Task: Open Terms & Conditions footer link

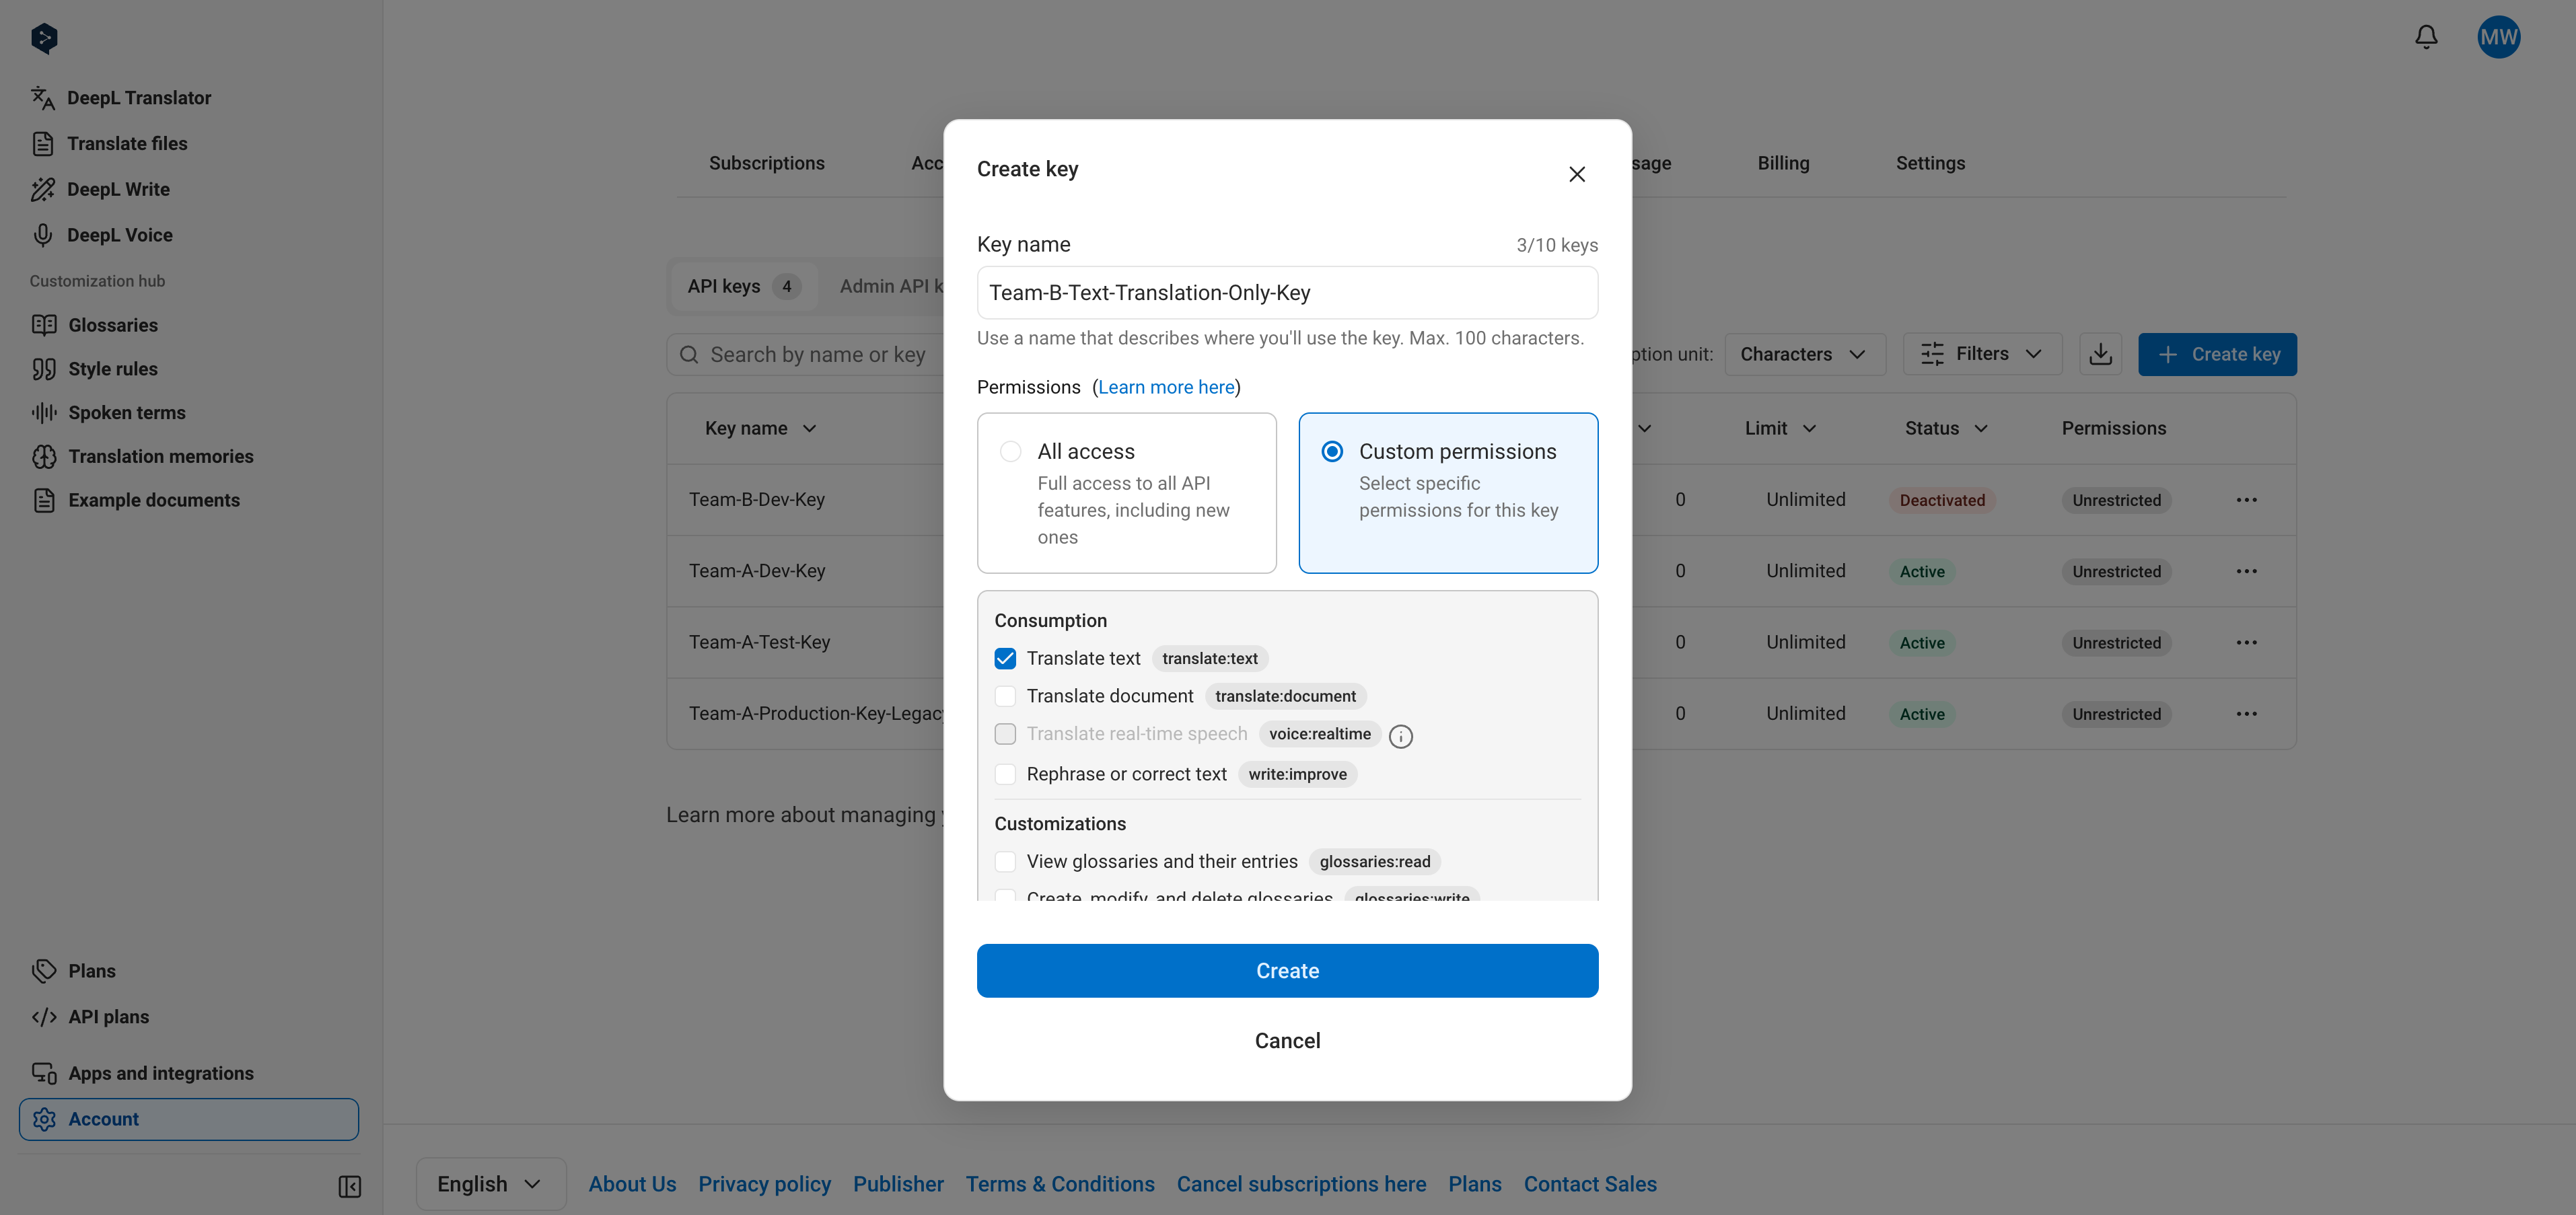Action: tap(1059, 1184)
